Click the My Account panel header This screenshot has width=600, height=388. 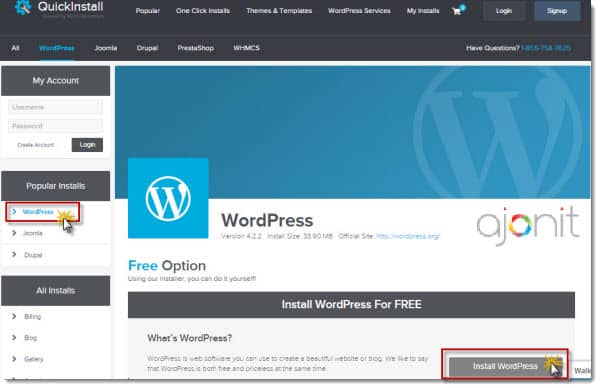55,81
